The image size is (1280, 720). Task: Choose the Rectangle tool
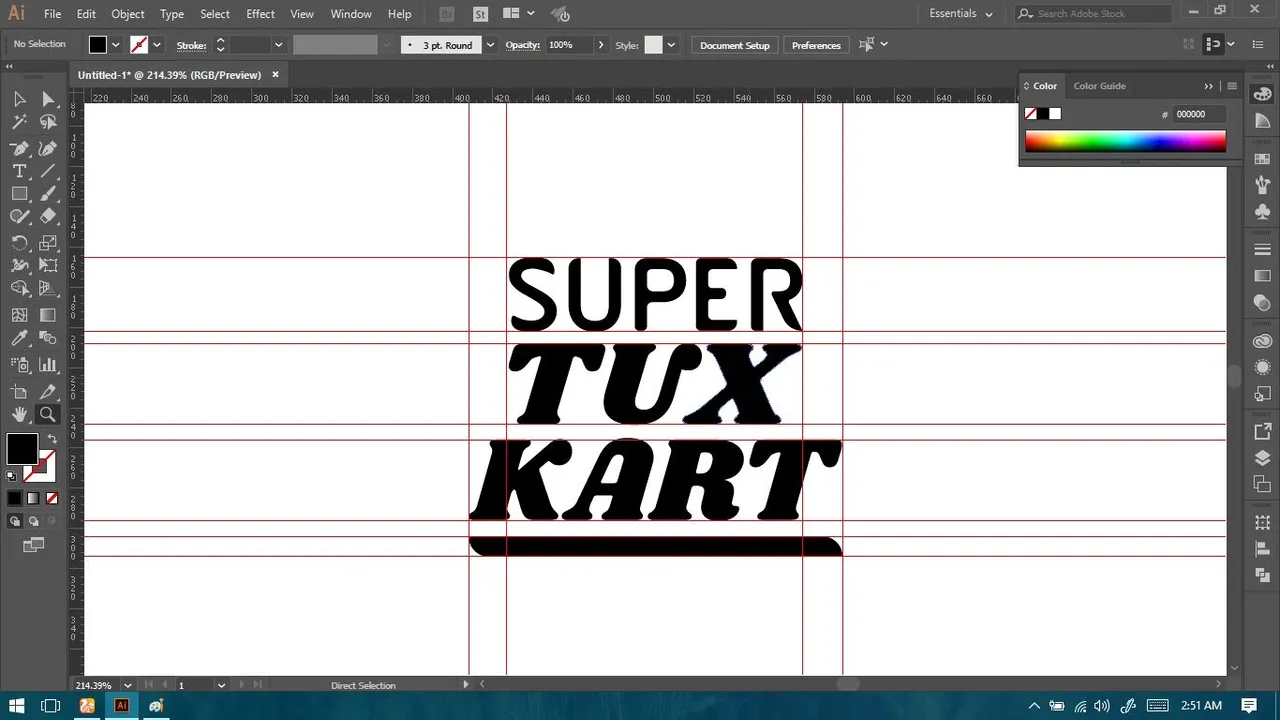(x=19, y=194)
